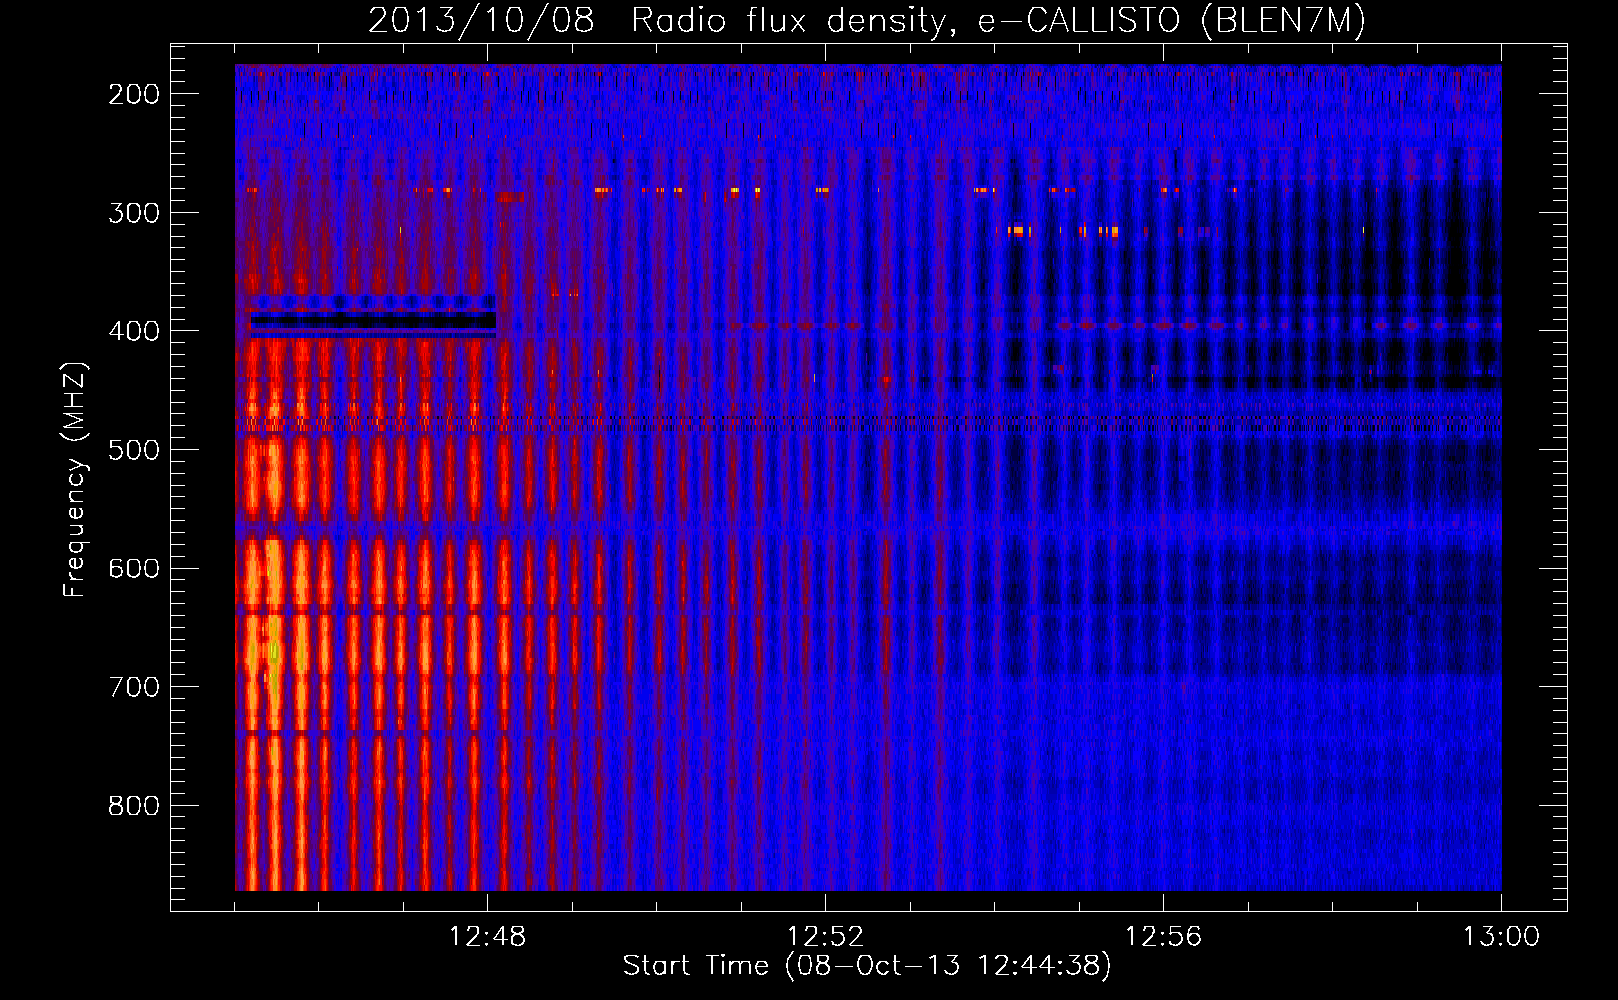Click the 300 frequency tick label
The width and height of the screenshot is (1618, 1000).
[x=134, y=213]
